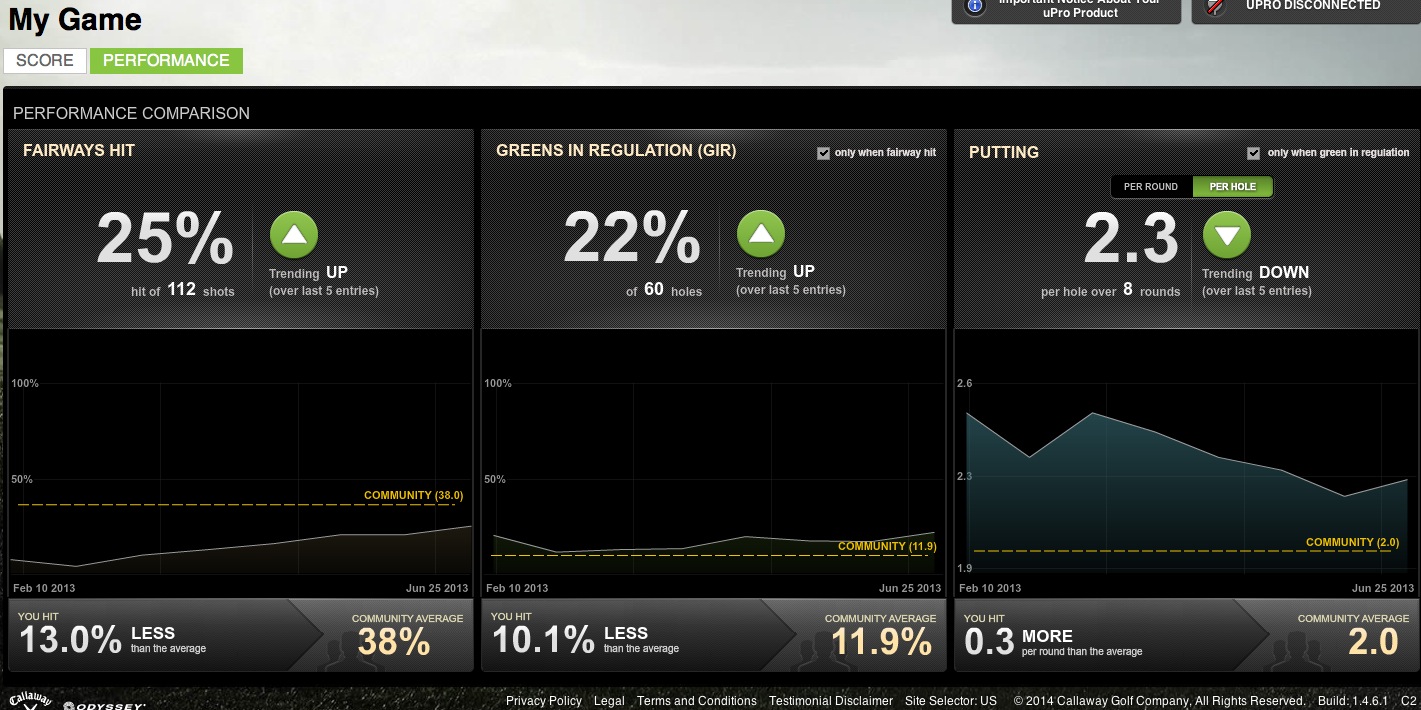
Task: Click the info icon on uPro notice
Action: 974,6
